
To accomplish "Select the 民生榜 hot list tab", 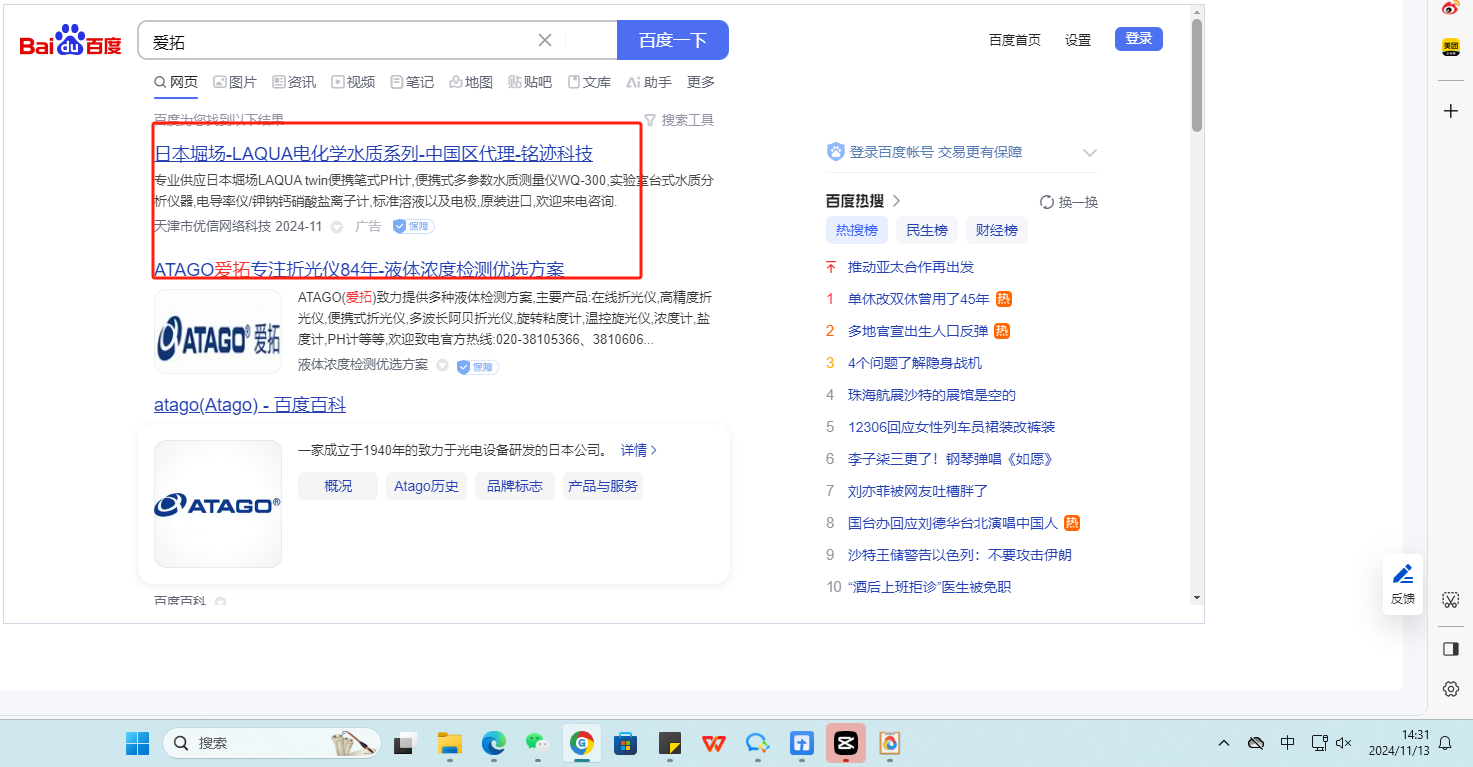I will tap(926, 230).
